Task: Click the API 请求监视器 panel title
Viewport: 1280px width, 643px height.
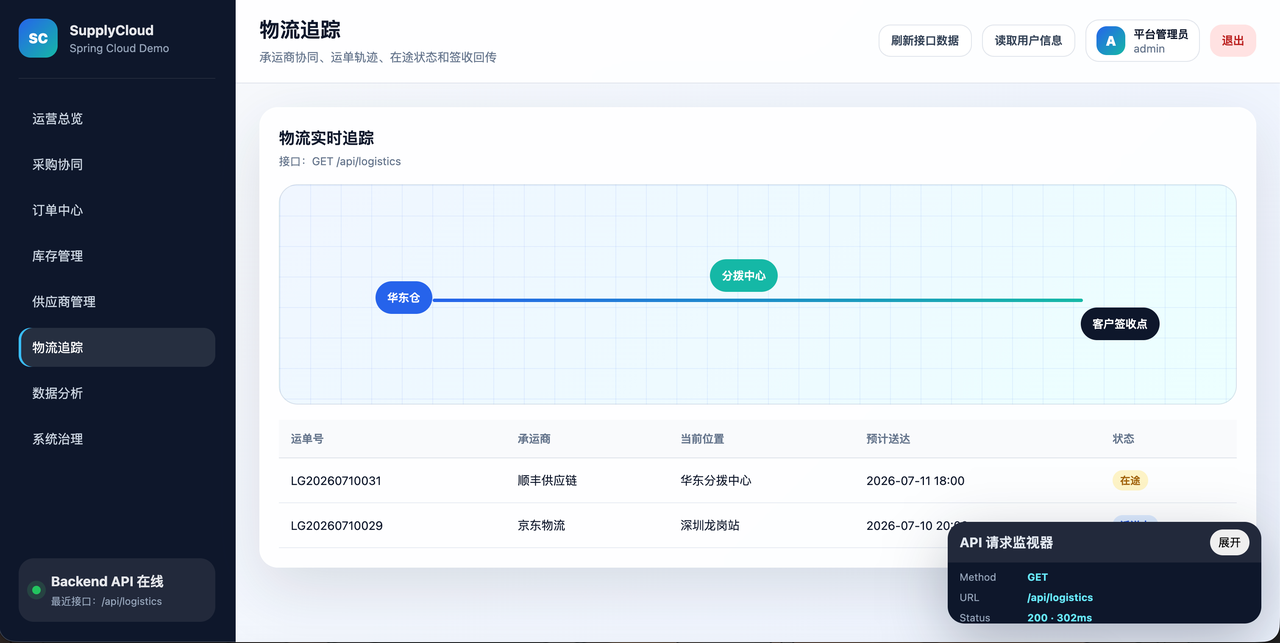Action: 1006,543
